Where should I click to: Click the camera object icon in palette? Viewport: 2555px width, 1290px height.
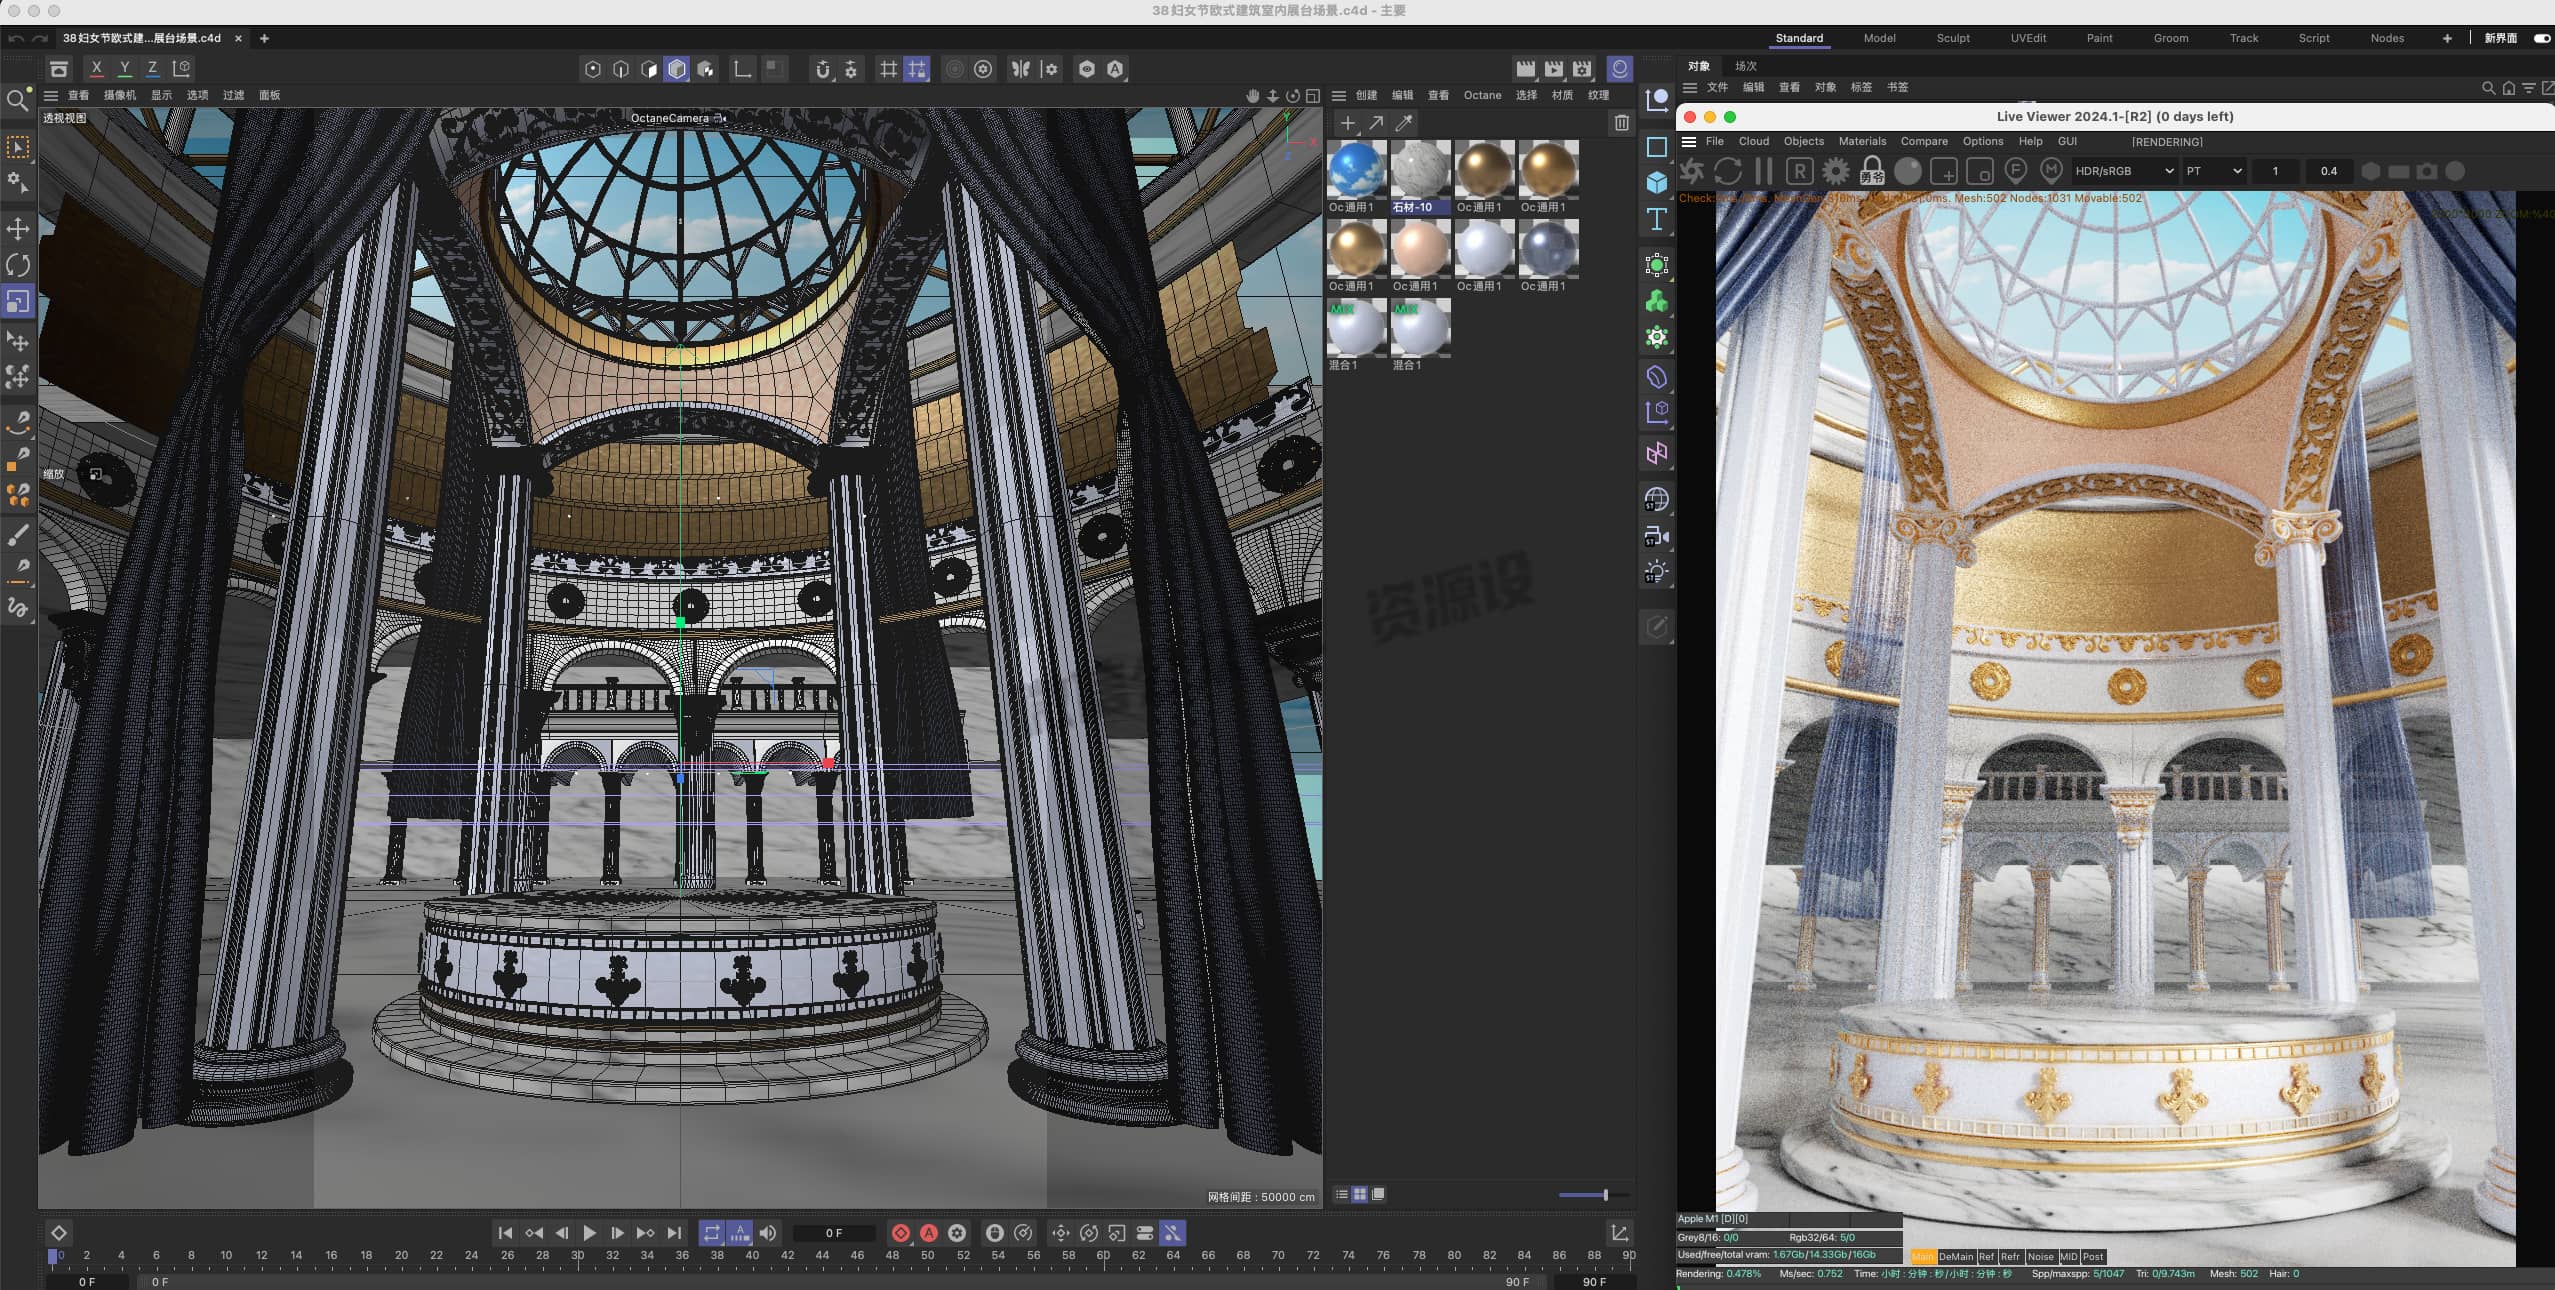[x=1657, y=536]
